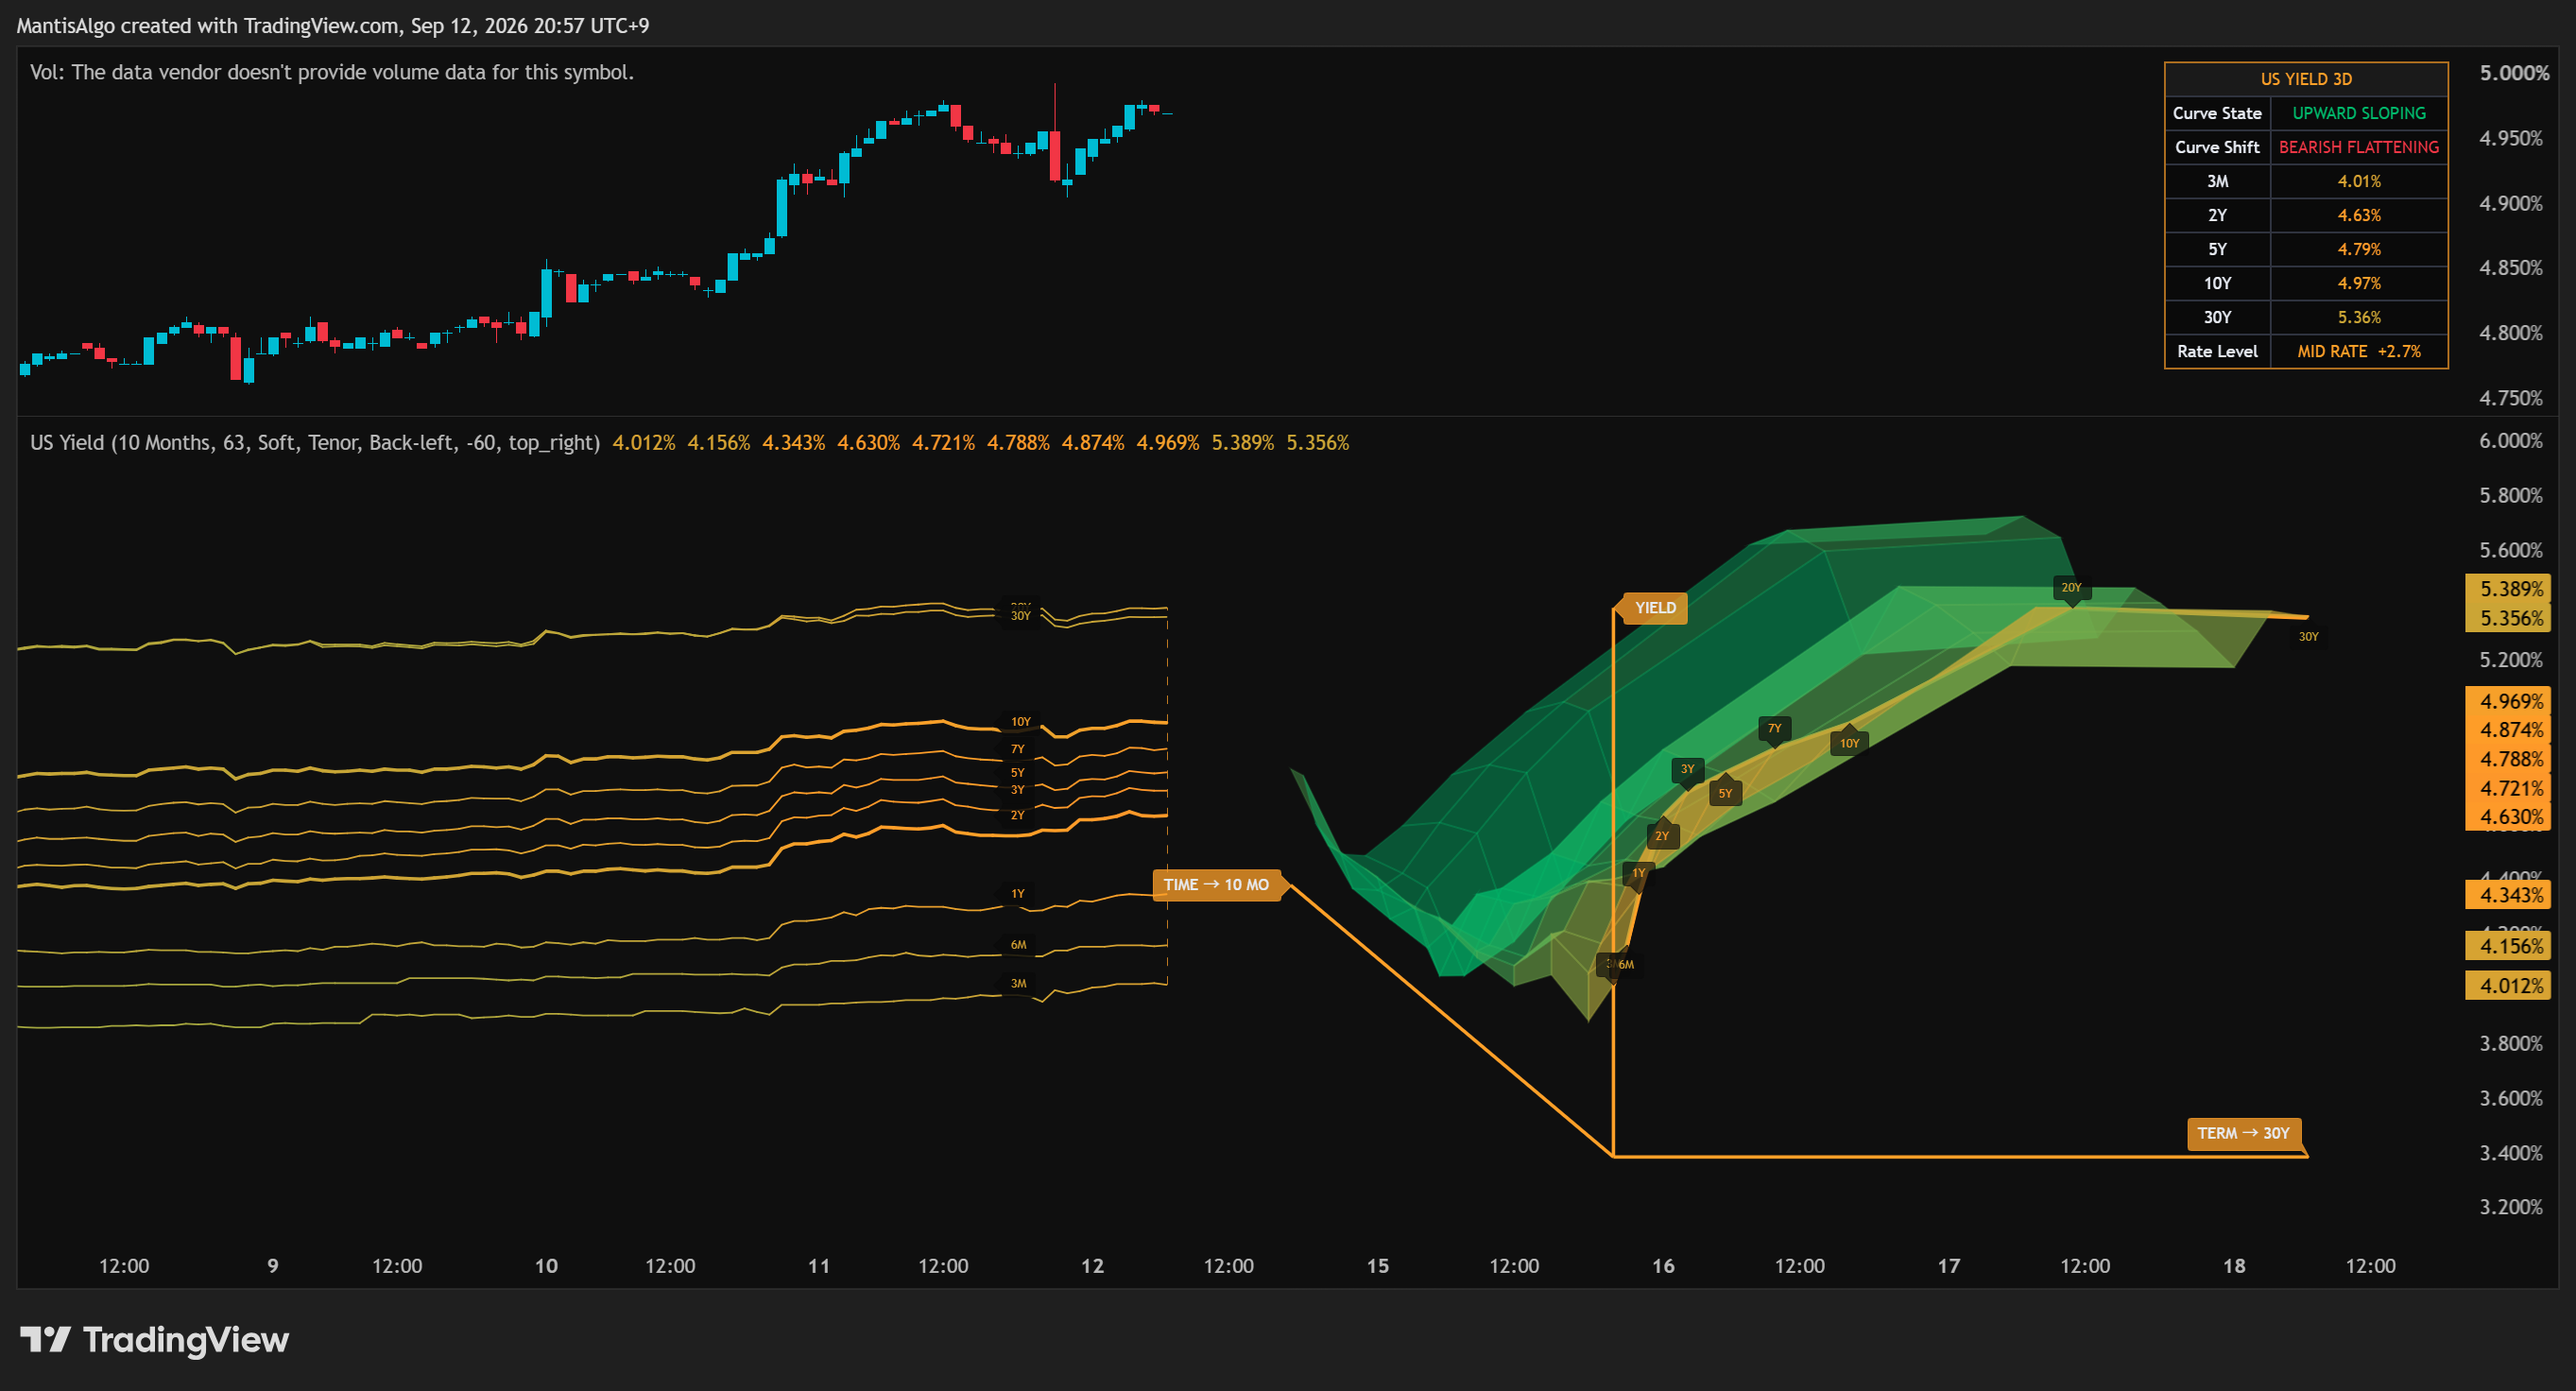Click the 4.343% value in the indicator legend
Screen dimensions: 2576x1391
pyautogui.click(x=794, y=442)
